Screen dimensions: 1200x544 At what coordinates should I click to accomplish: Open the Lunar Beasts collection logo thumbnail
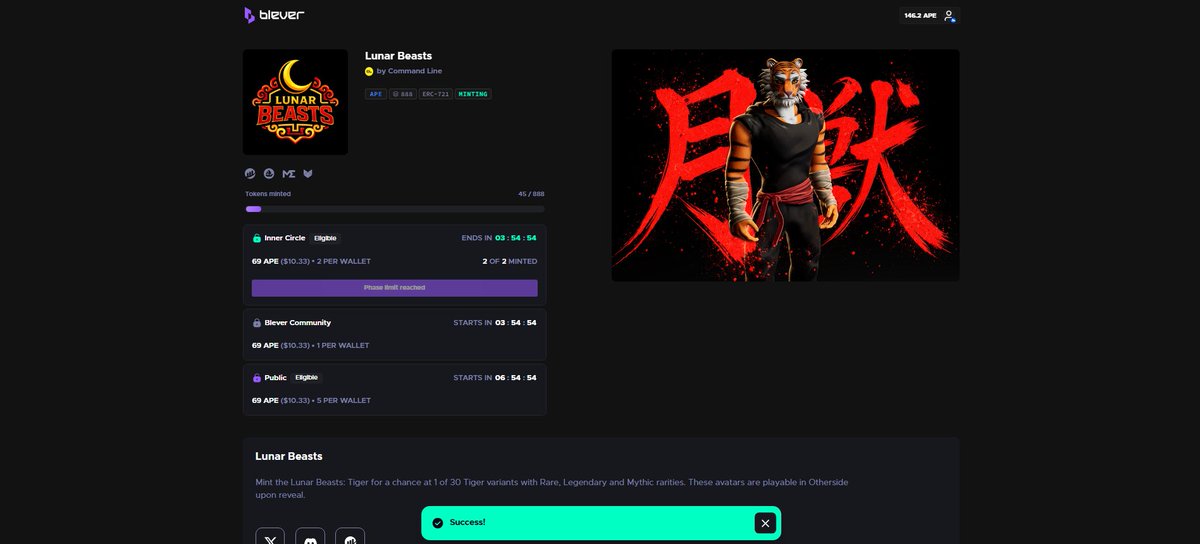pos(295,102)
